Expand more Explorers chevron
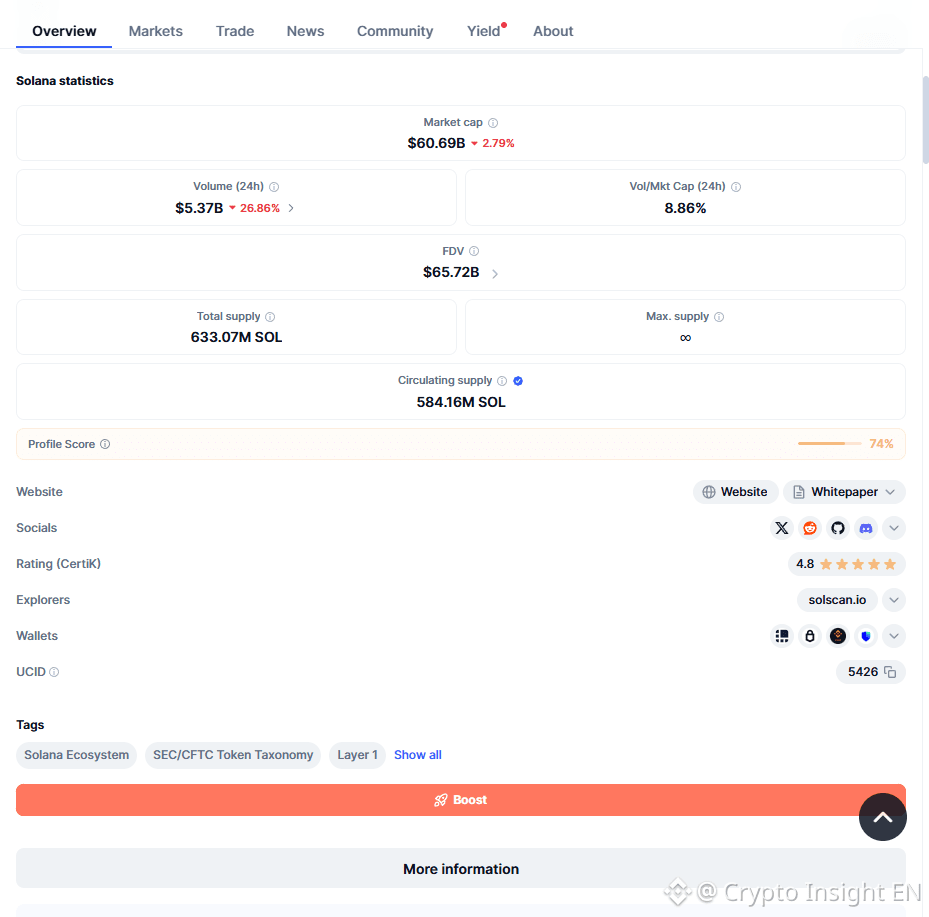The width and height of the screenshot is (929, 917). tap(894, 600)
